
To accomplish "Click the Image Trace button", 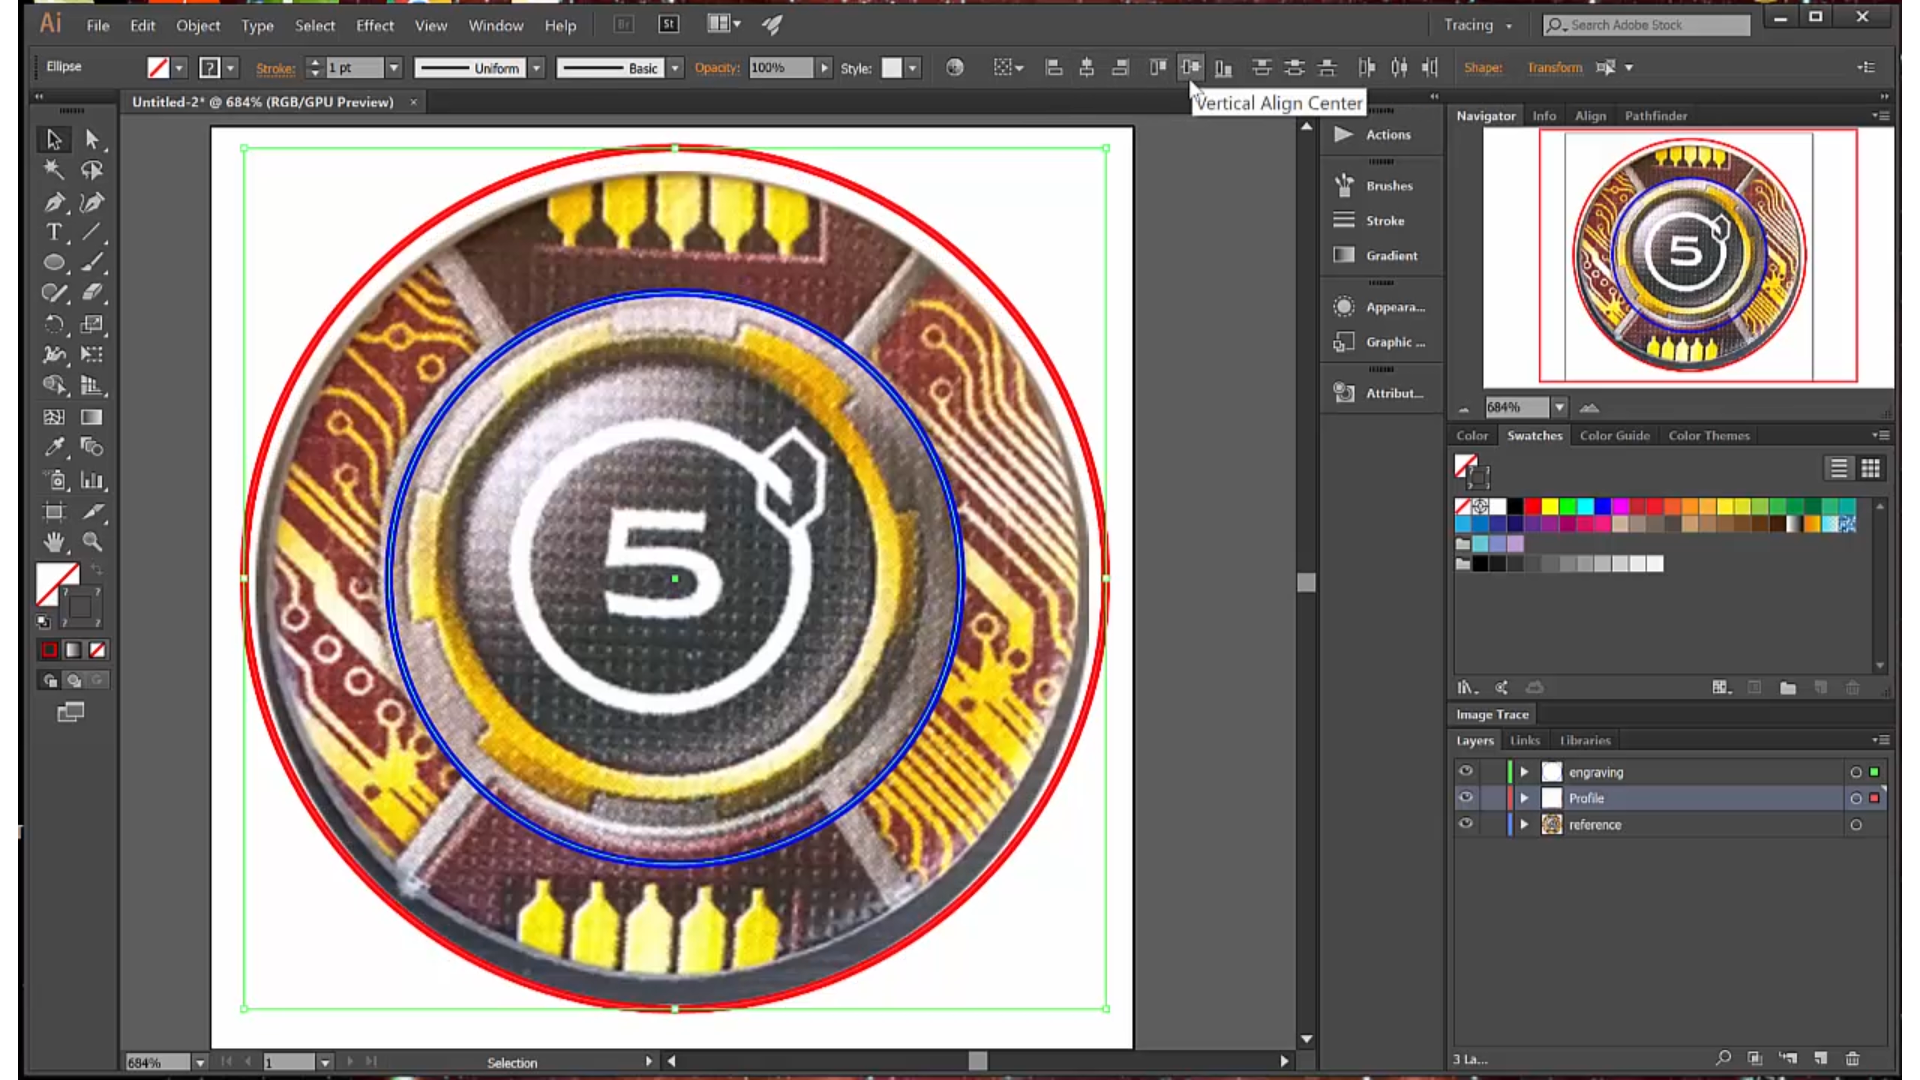I will pos(1493,712).
